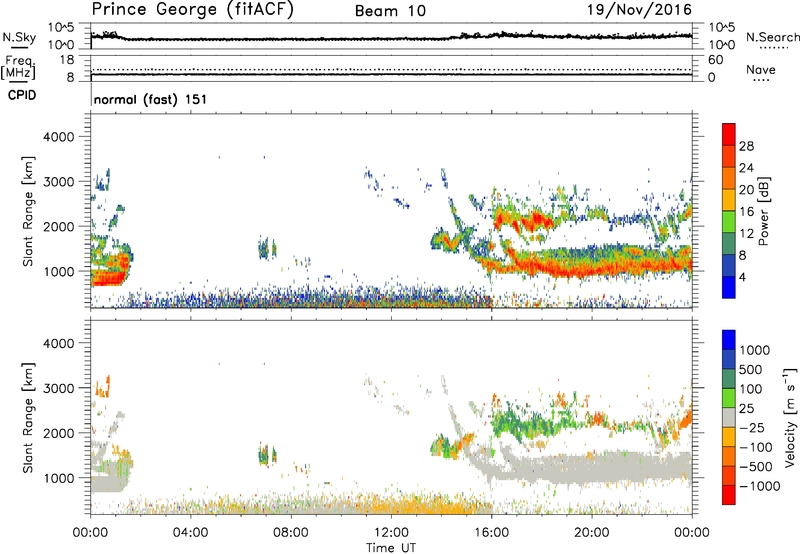Screen dimensions: 800x554
Task: Select the CPID row label
Action: pyautogui.click(x=22, y=95)
